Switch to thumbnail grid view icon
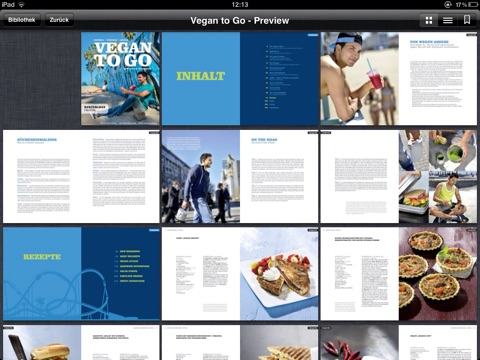Image resolution: width=480 pixels, height=360 pixels. click(x=429, y=20)
